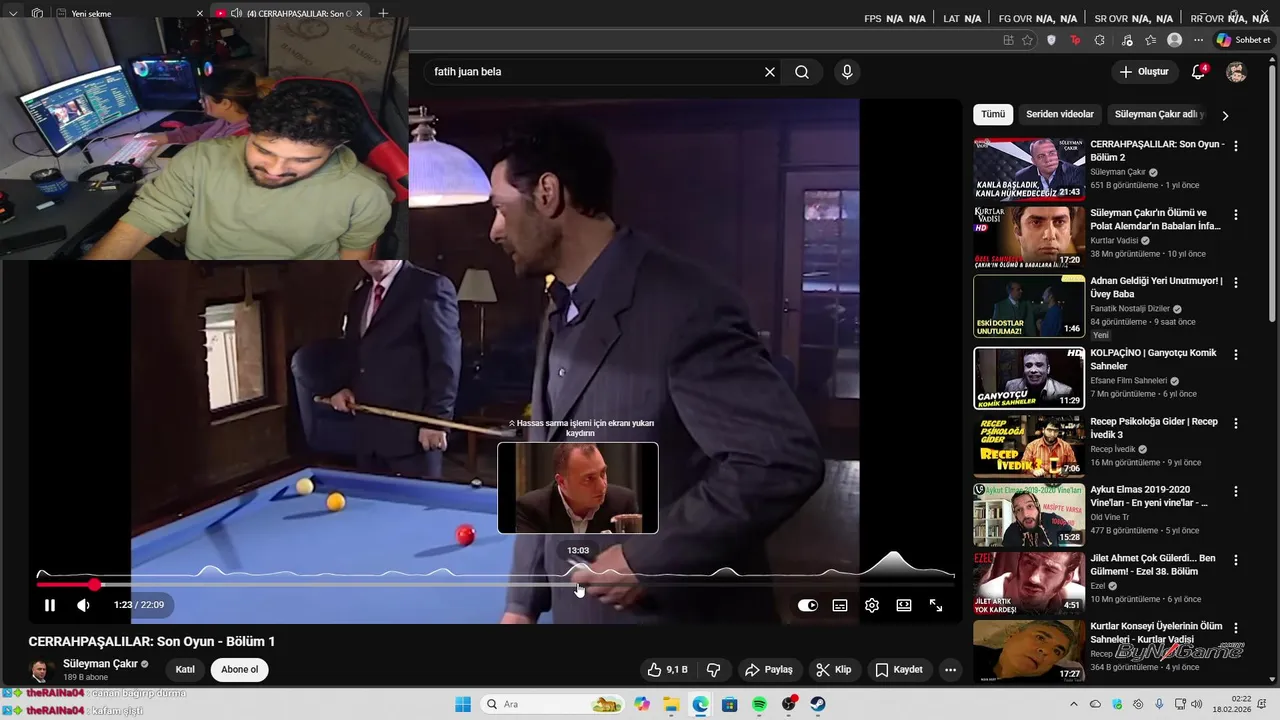Open YouTube account avatar menu
This screenshot has width=1280, height=720.
tap(1237, 72)
